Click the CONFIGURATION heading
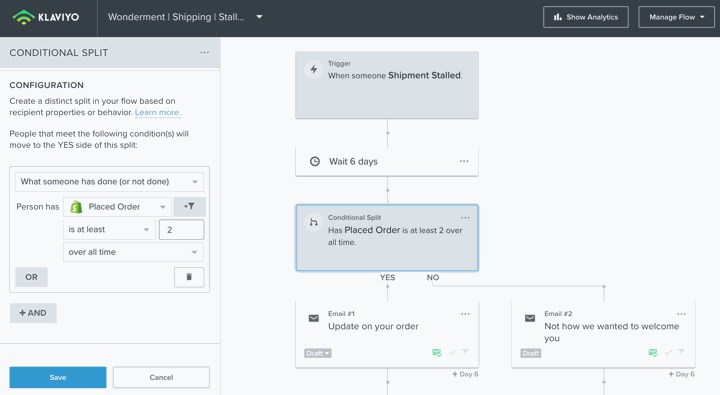Viewport: 720px width, 395px height. (x=46, y=85)
